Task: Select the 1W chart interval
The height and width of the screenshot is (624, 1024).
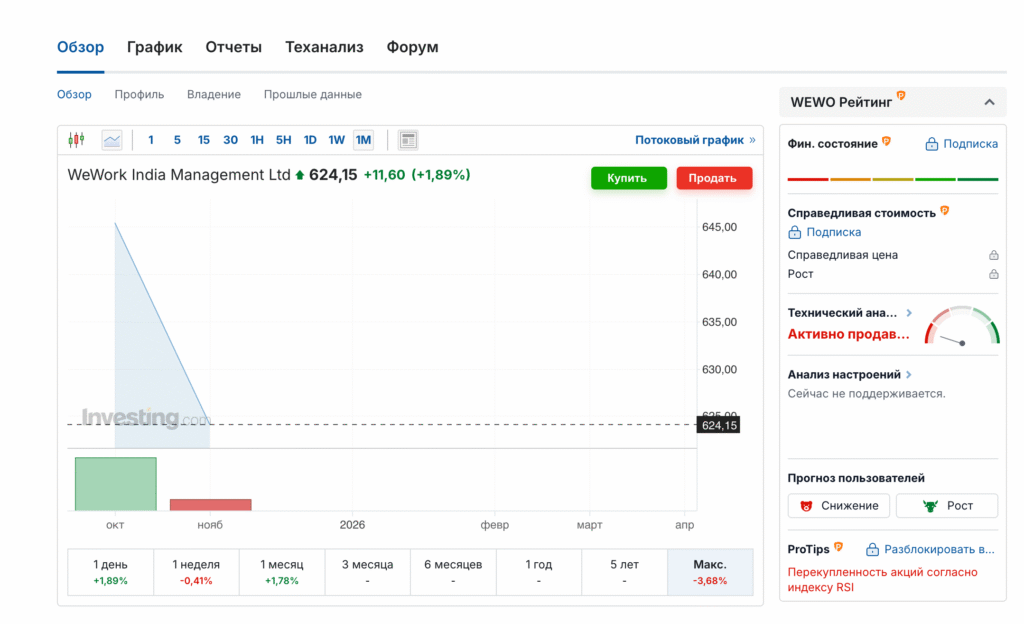Action: (x=337, y=140)
